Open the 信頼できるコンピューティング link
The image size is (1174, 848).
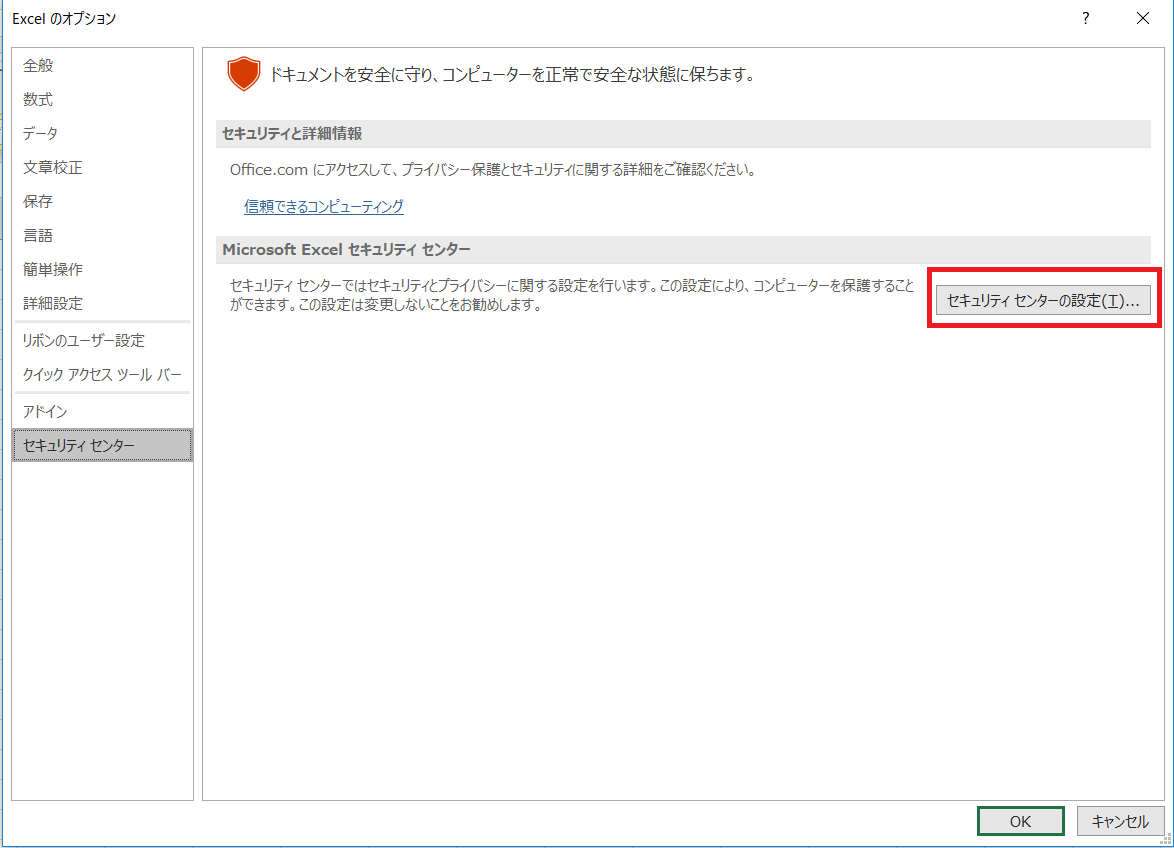pos(323,206)
